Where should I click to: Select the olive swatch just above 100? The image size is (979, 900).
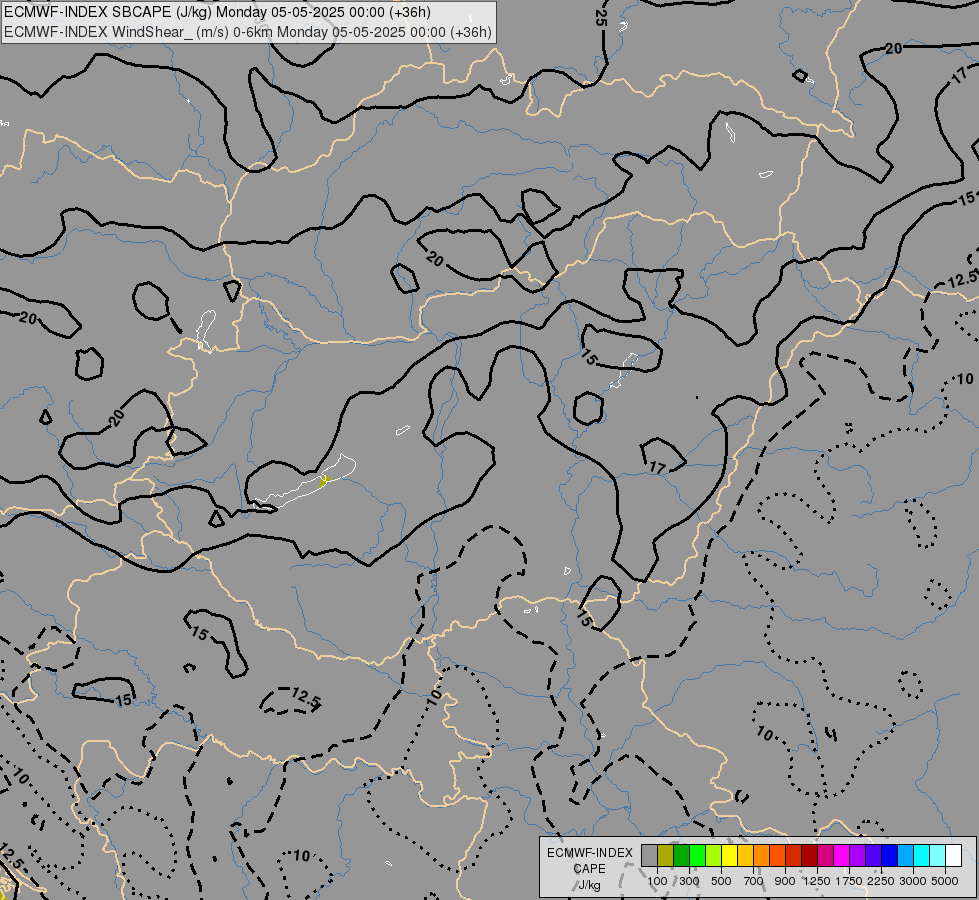pyautogui.click(x=666, y=856)
